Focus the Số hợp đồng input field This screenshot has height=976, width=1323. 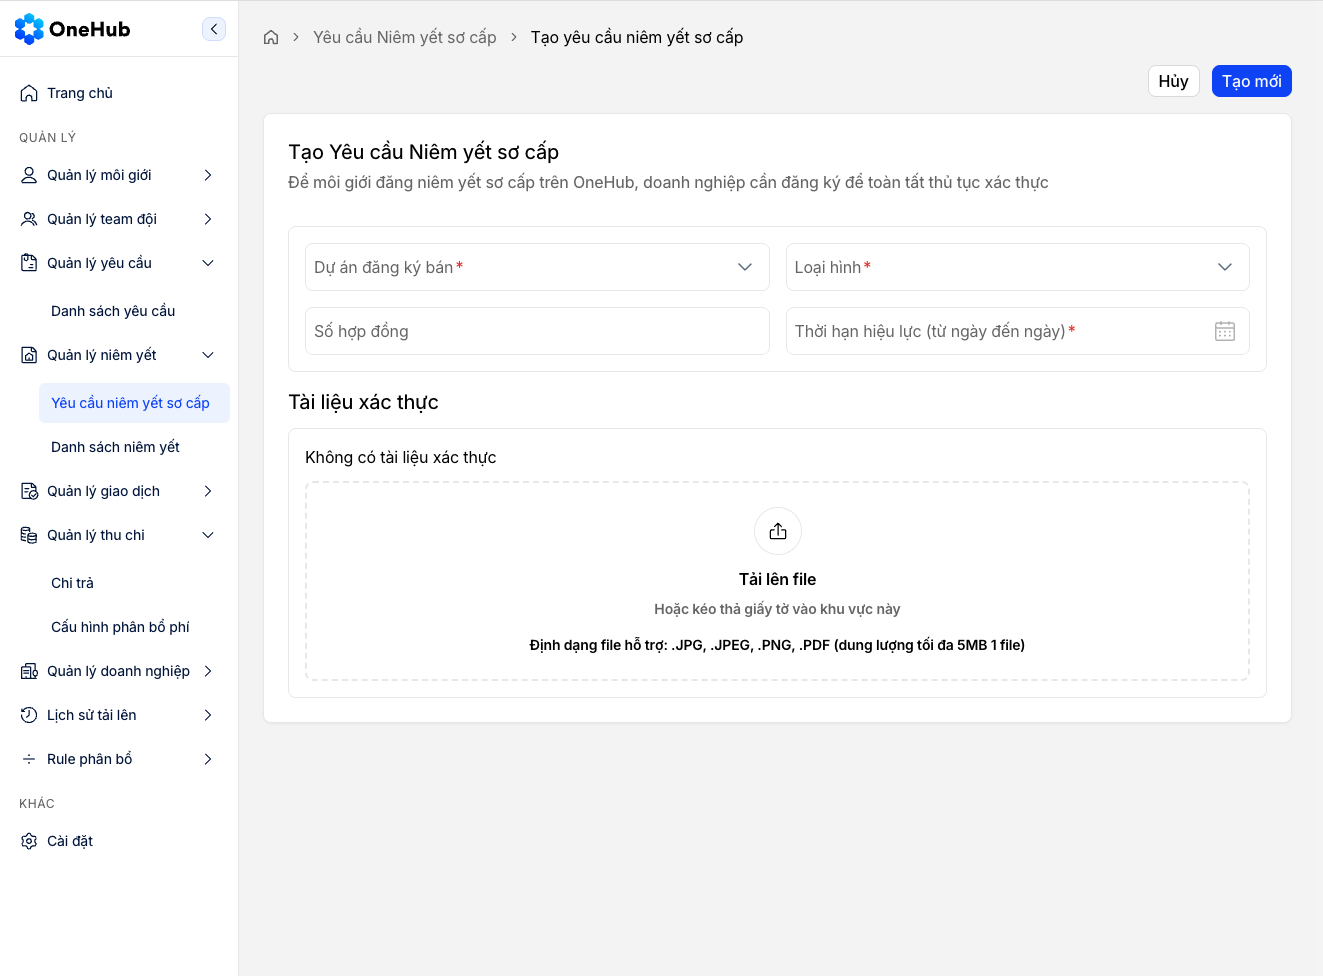(537, 331)
